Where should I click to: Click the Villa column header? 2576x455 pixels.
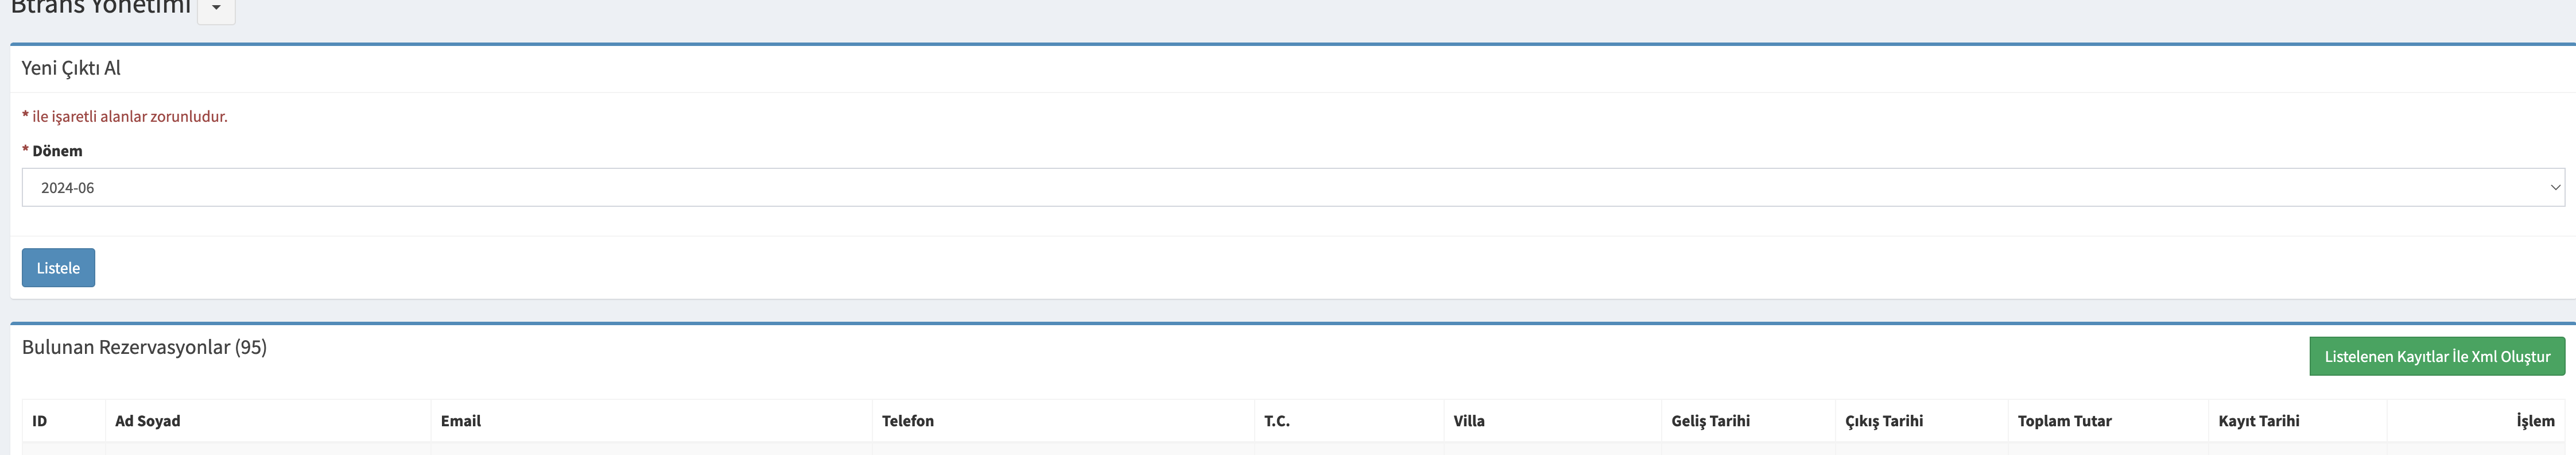tap(1470, 421)
